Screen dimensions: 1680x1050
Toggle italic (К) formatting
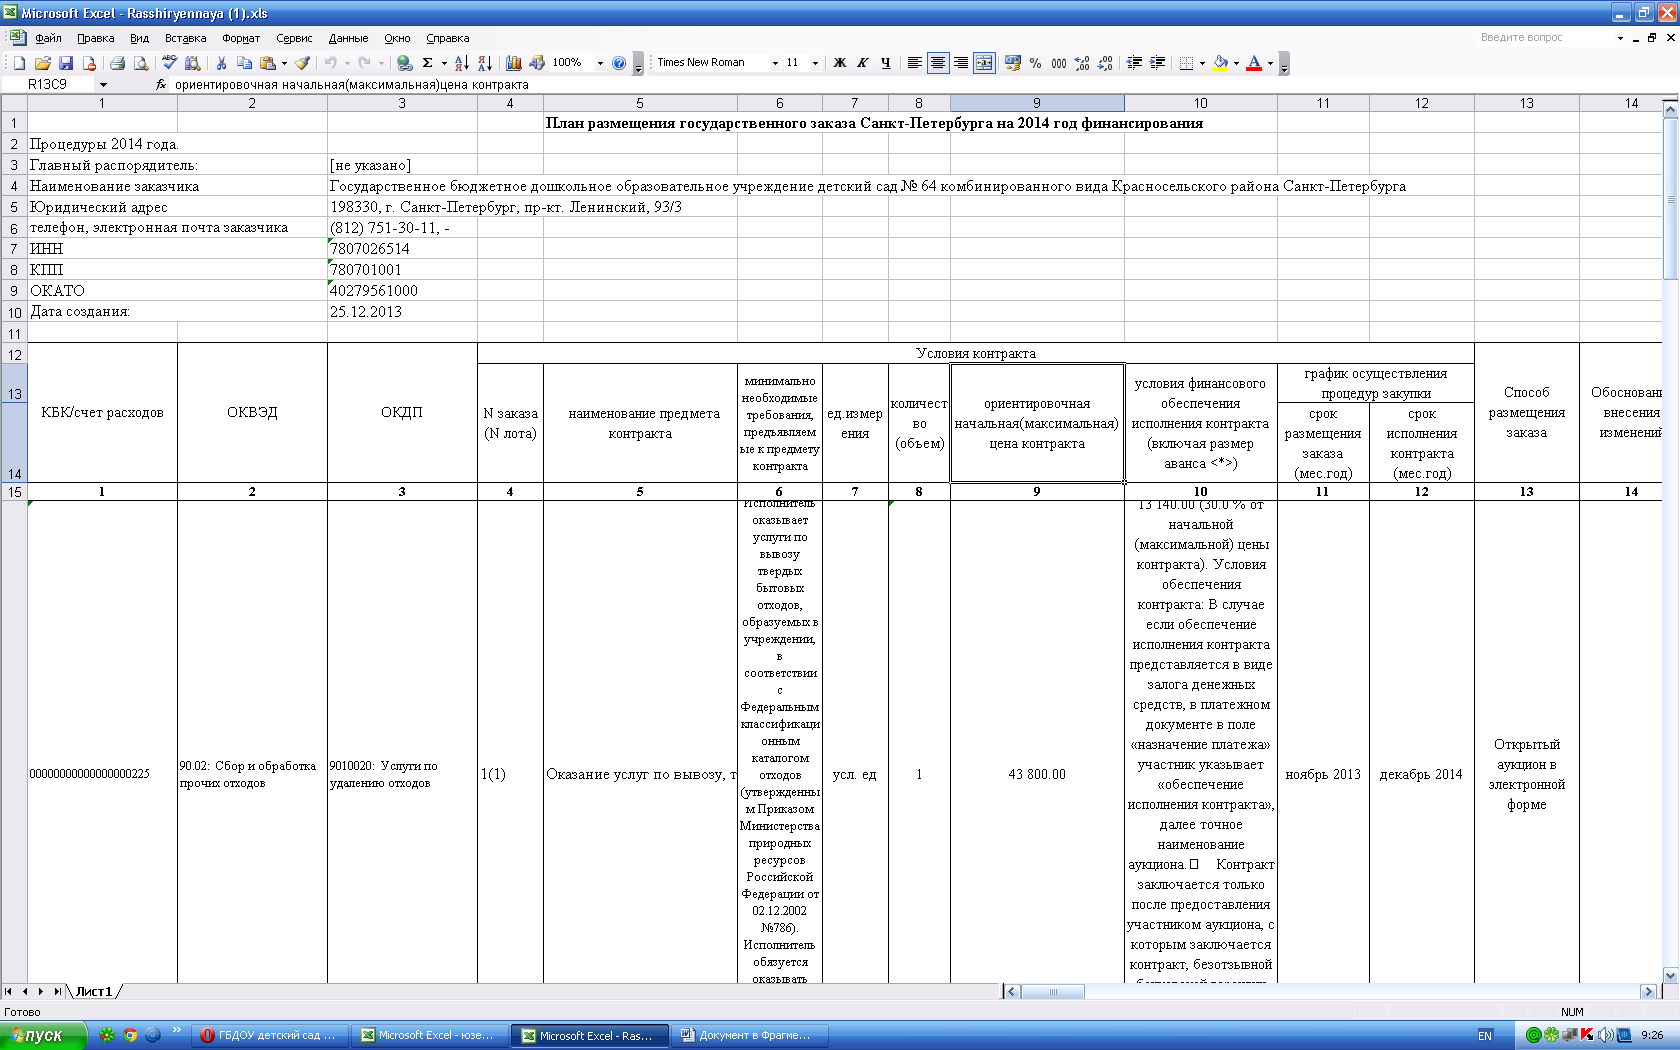pos(862,63)
